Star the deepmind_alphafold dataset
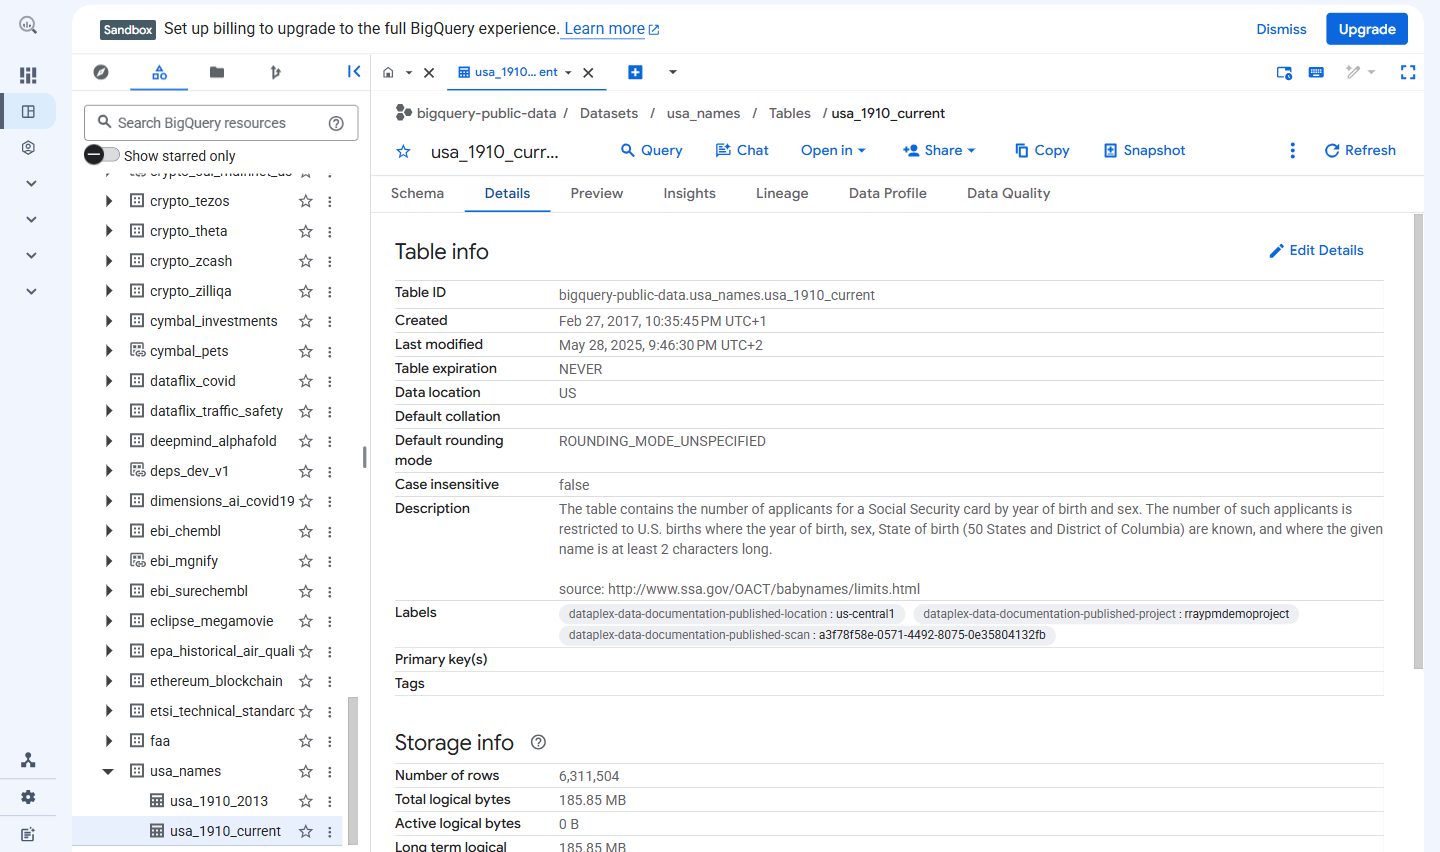The height and width of the screenshot is (852, 1440). [x=306, y=441]
